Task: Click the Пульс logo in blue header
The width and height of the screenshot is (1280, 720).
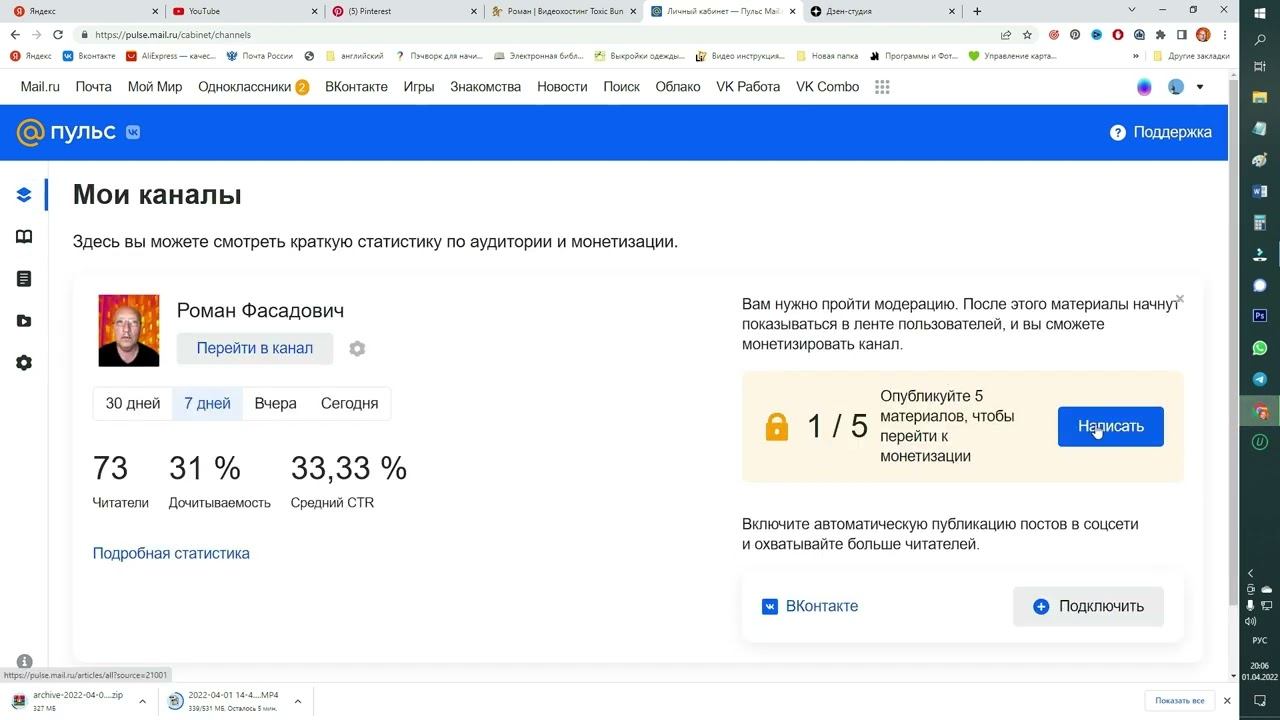Action: [66, 132]
